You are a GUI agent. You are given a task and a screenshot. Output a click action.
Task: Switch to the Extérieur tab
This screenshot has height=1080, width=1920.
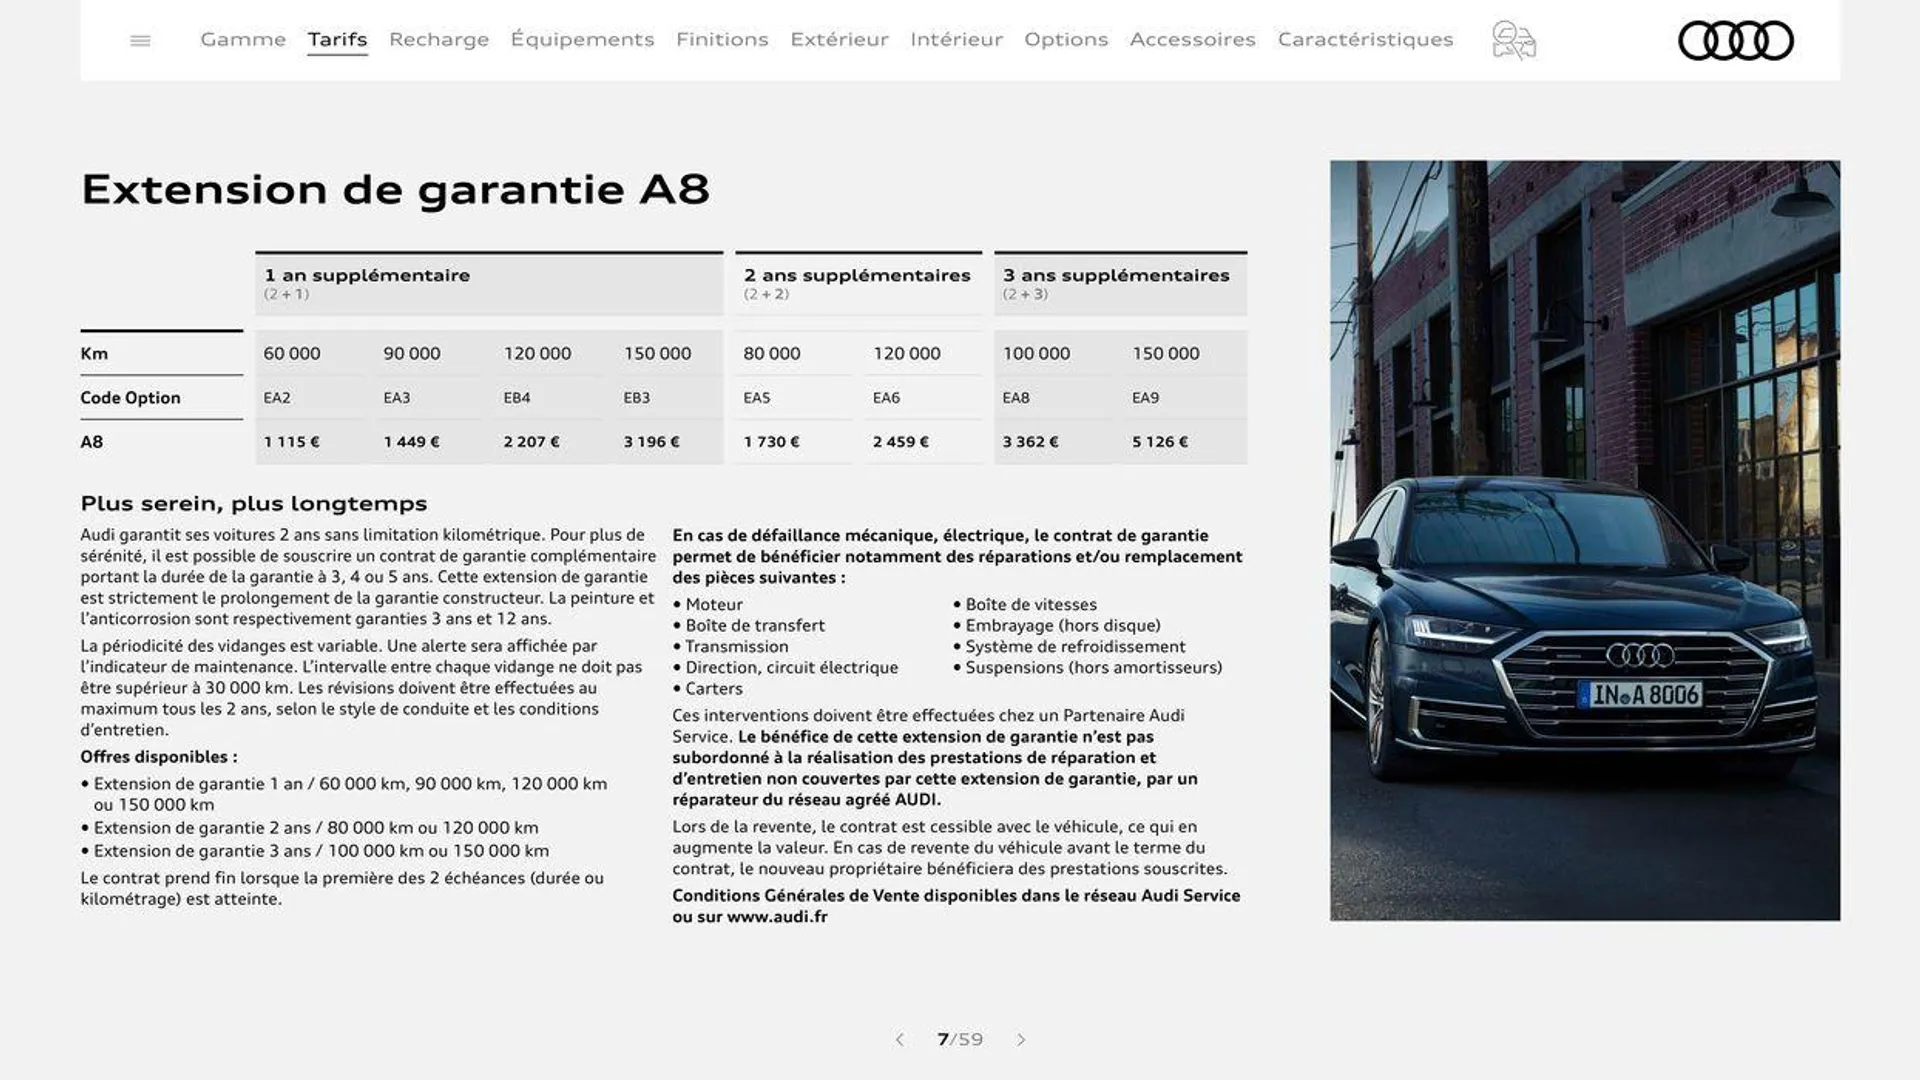click(x=839, y=39)
